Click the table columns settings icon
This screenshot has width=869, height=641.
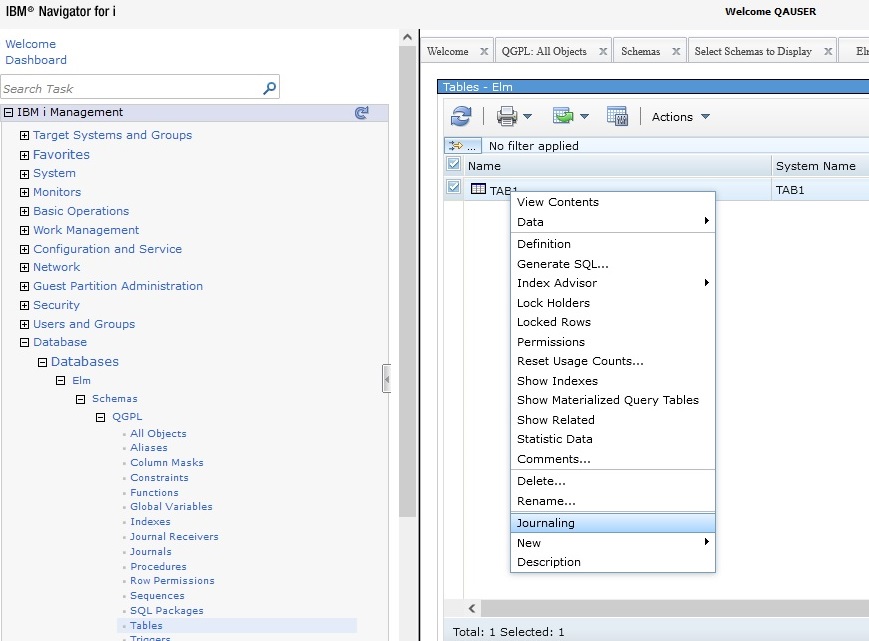617,117
